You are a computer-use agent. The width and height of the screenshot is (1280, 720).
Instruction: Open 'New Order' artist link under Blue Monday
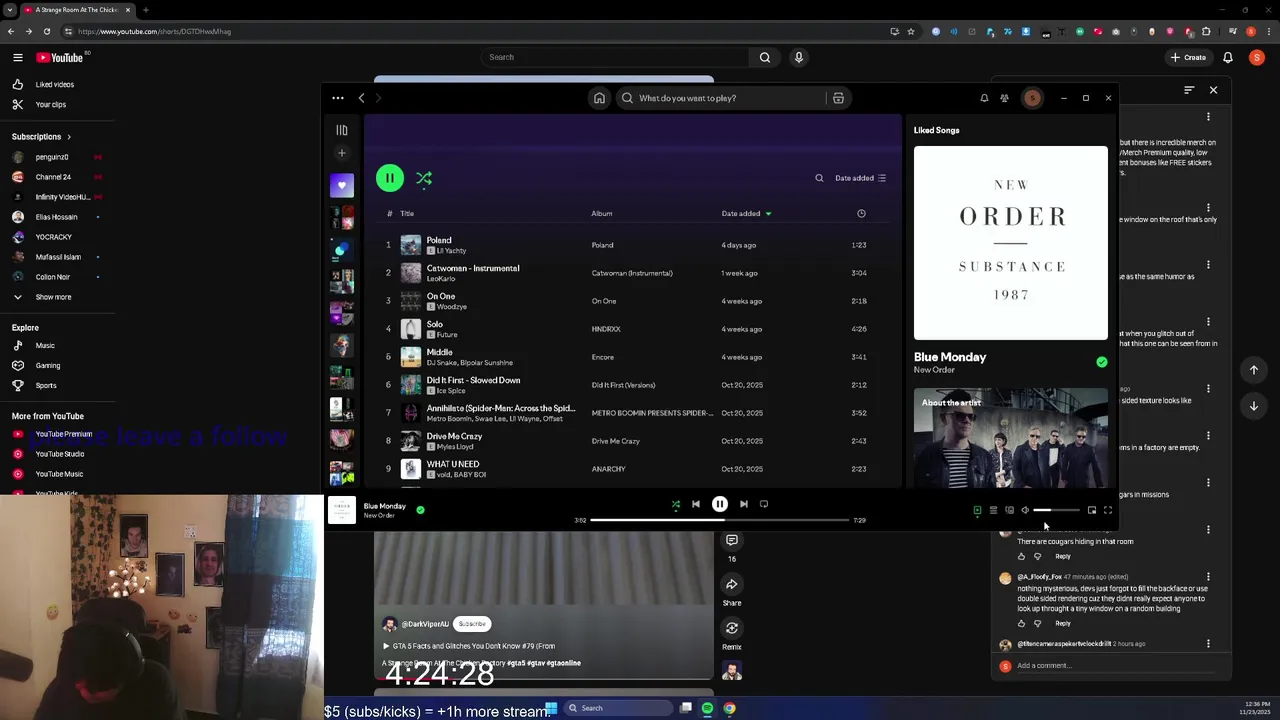pos(934,370)
